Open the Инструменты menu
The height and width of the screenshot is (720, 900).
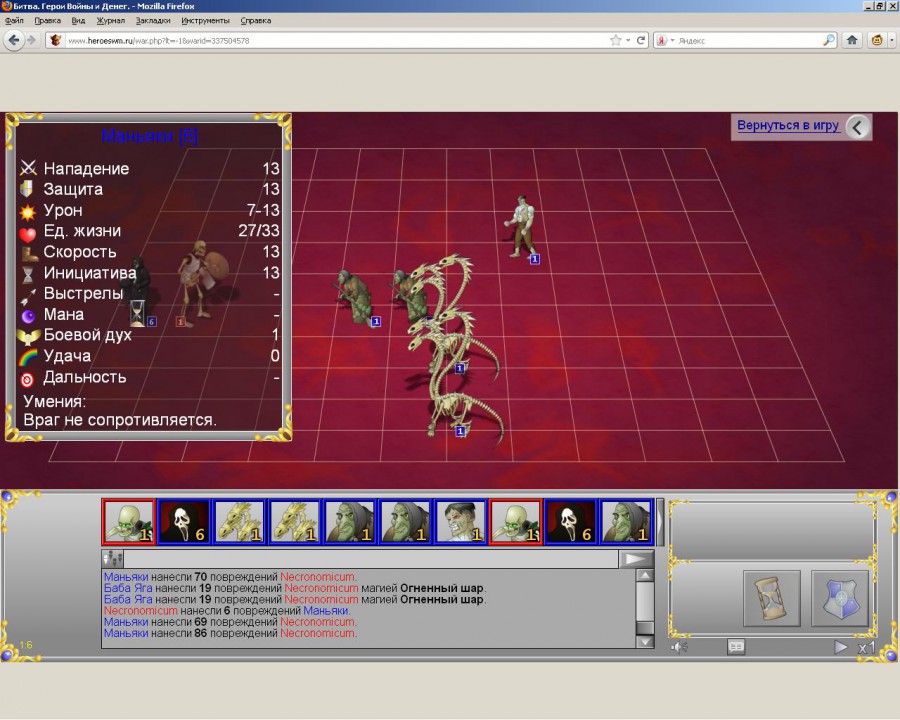205,20
